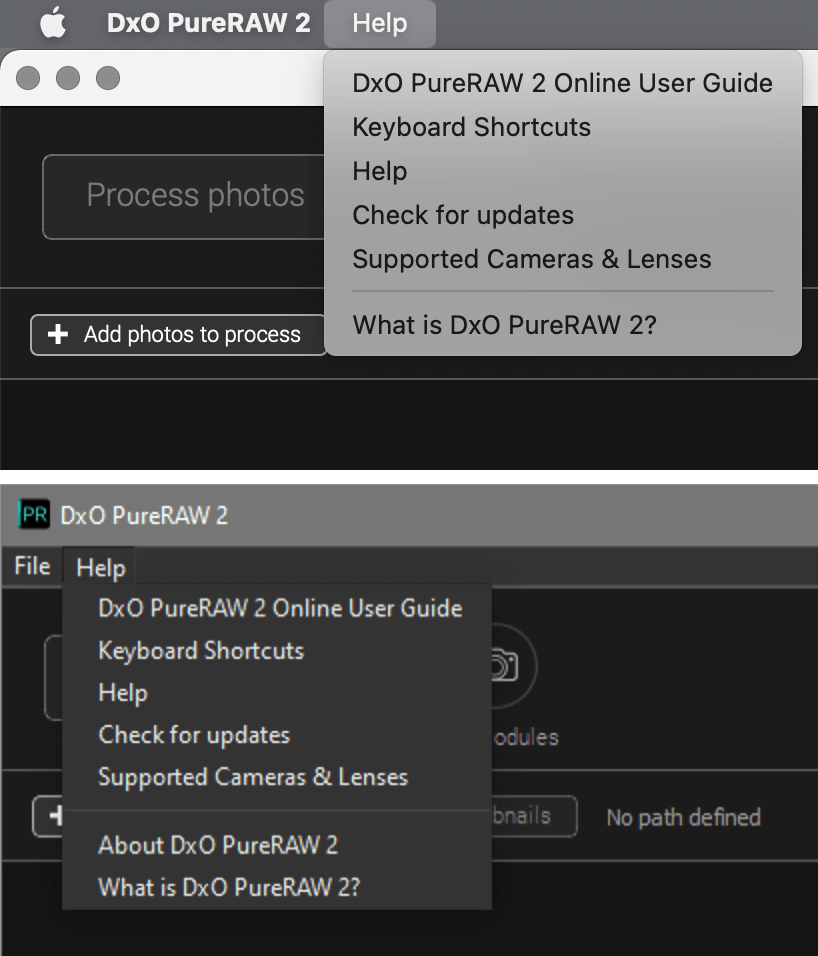
Task: Choose macOS Online User Guide entry
Action: point(563,83)
